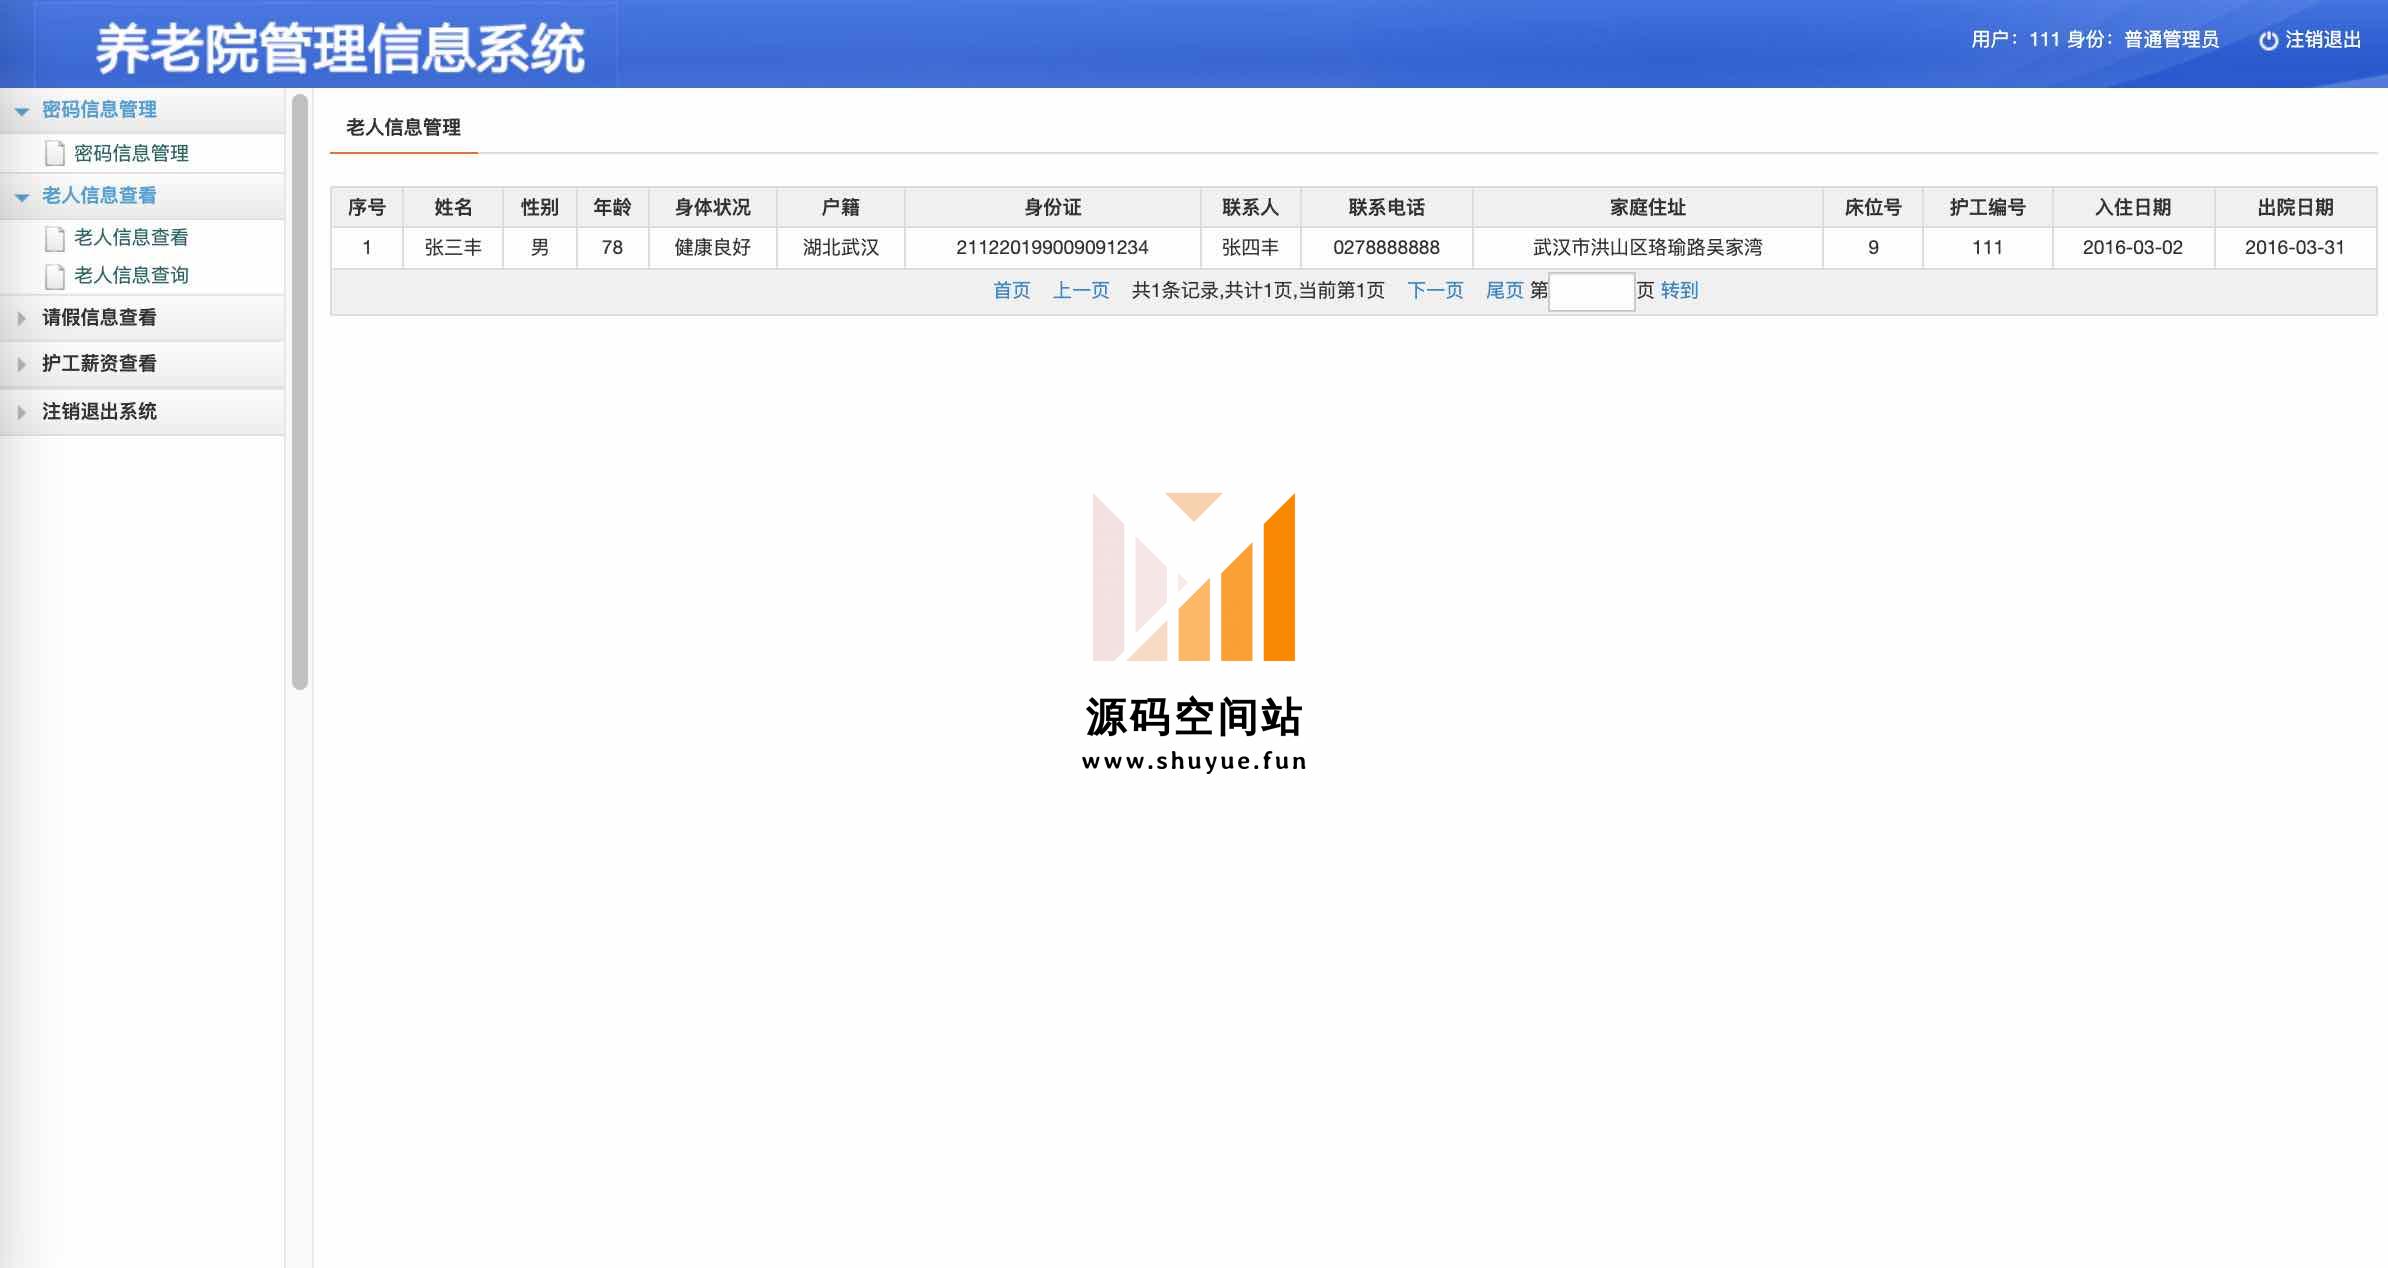
Task: Click the check-in date 2016-03-02
Action: (2133, 247)
